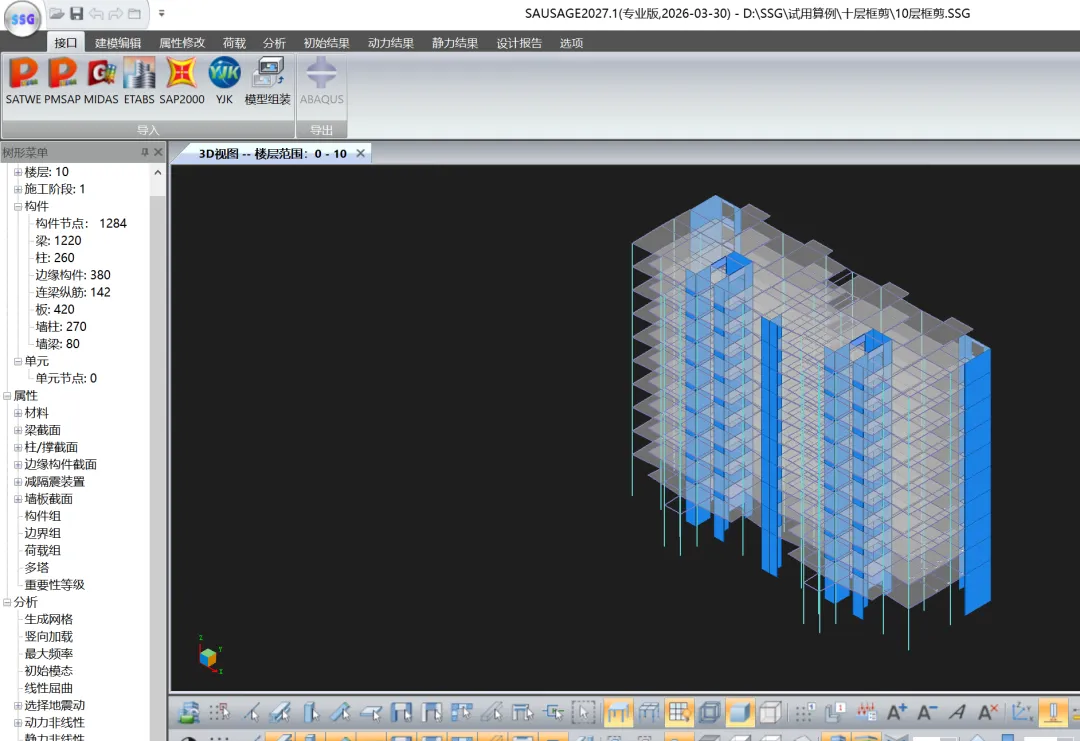This screenshot has width=1080, height=741.
Task: Select 生成网格 in the analysis tree
Action: coord(48,619)
